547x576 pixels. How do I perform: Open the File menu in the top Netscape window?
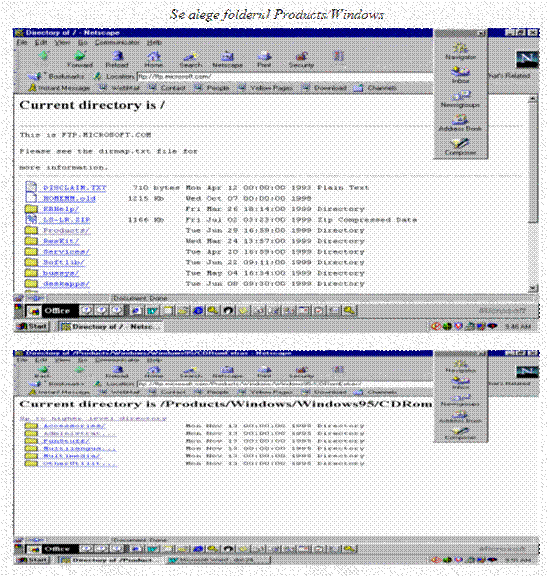tap(22, 43)
